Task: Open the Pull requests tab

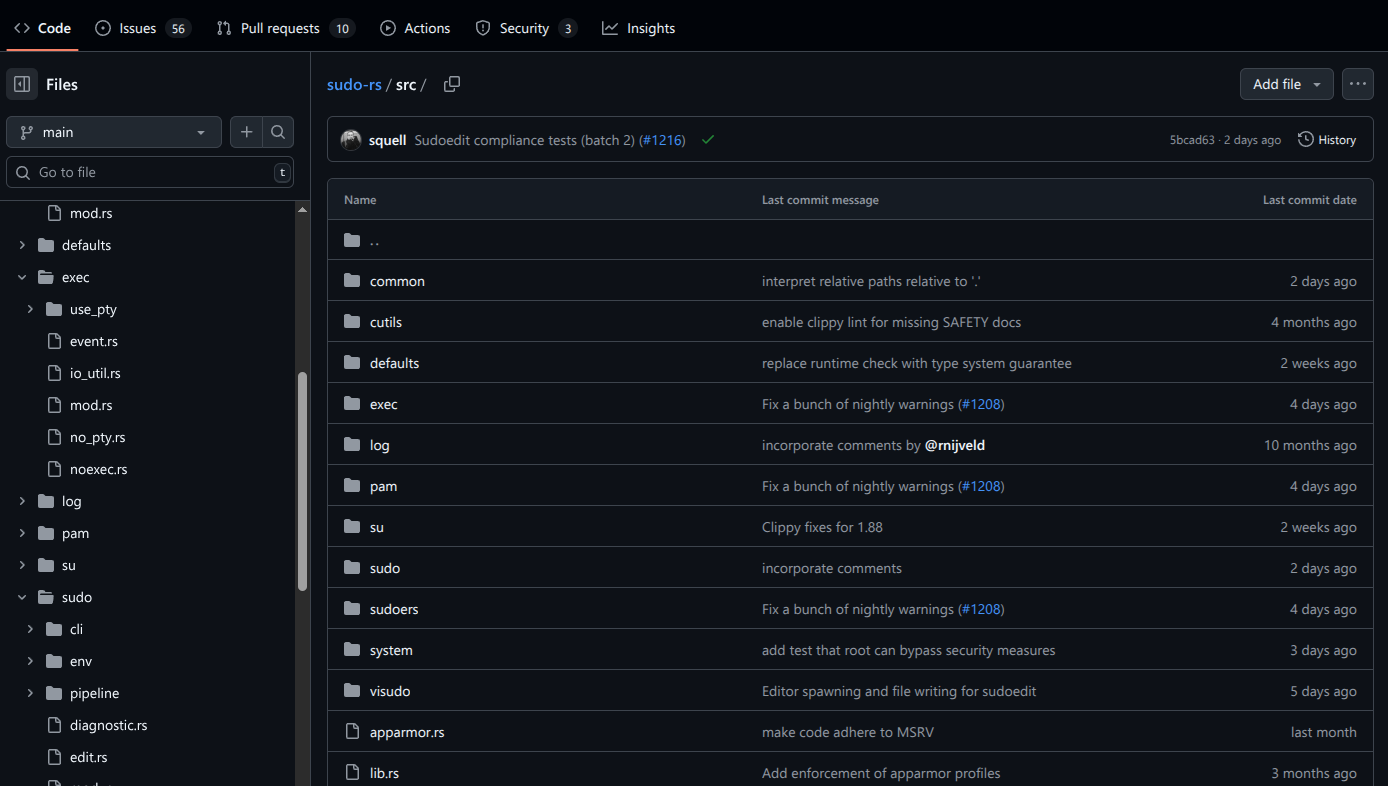Action: point(286,28)
